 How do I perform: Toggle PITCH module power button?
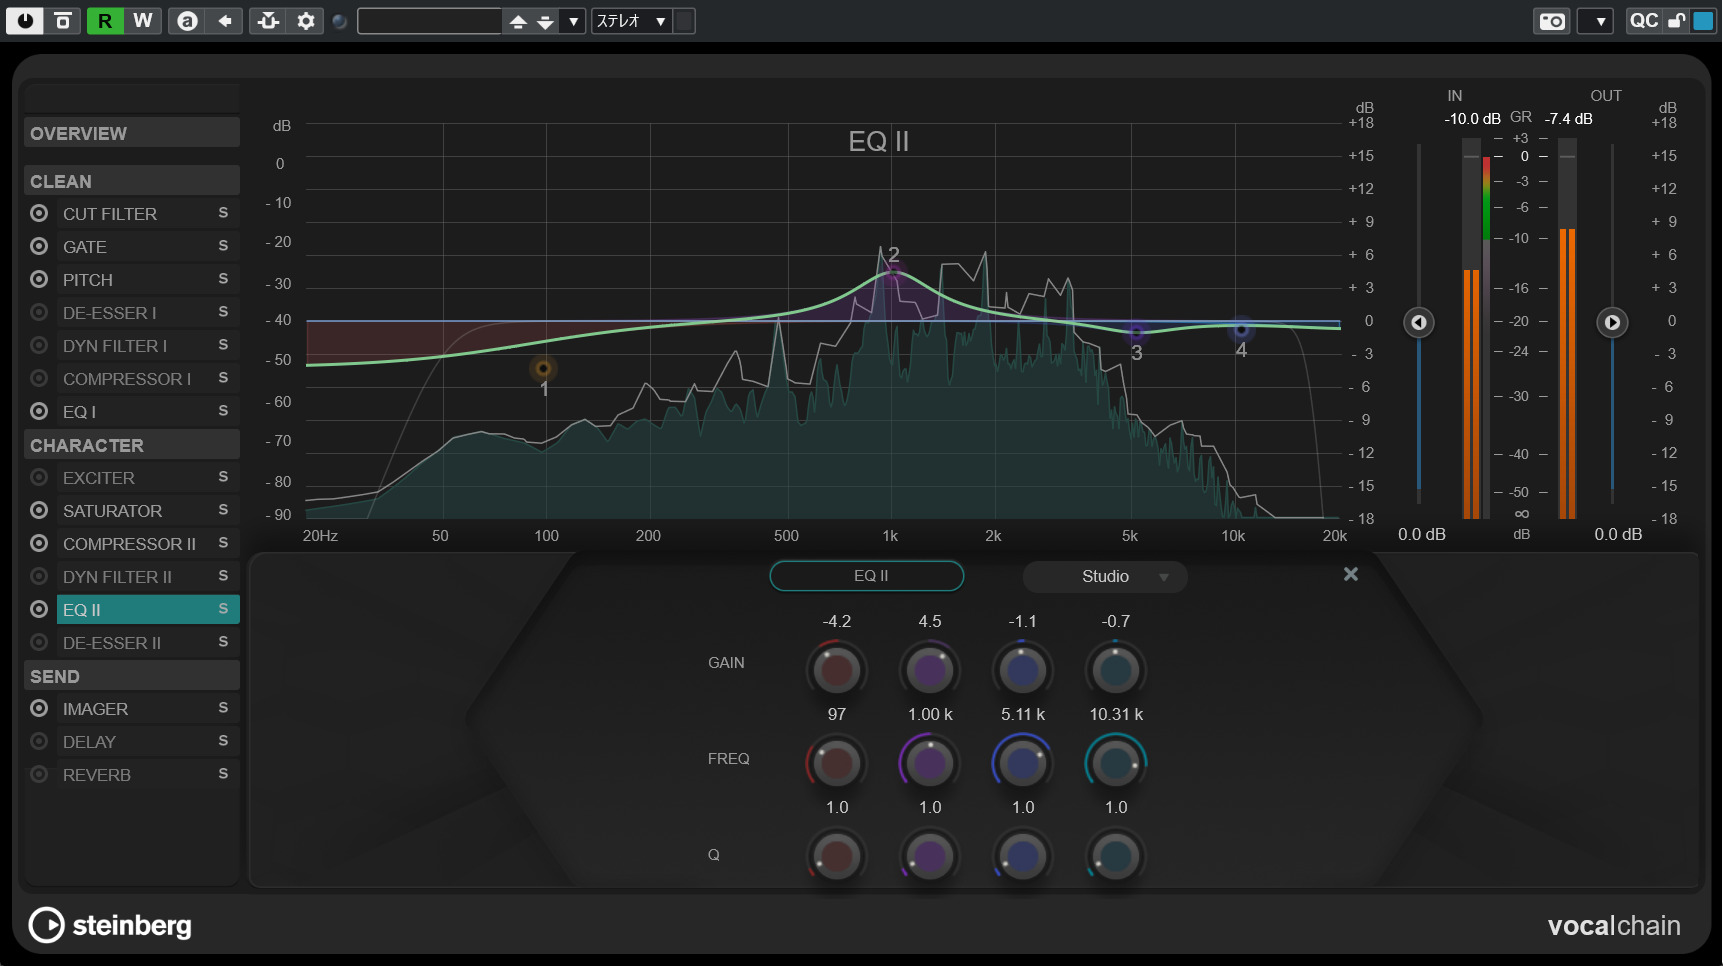click(39, 279)
